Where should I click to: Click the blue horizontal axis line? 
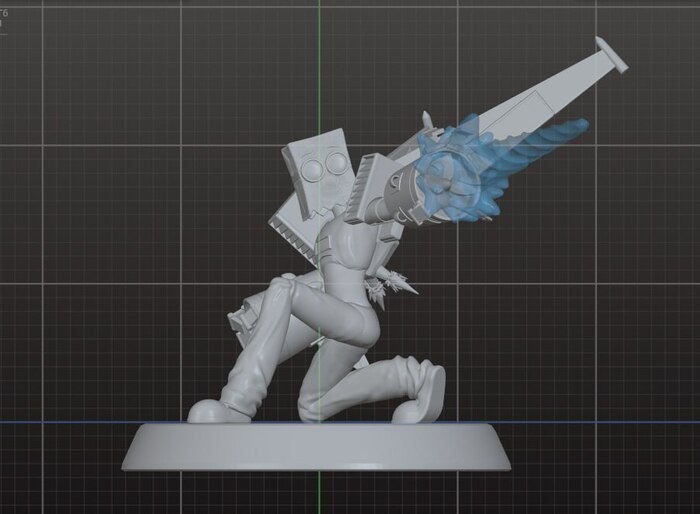click(60, 422)
